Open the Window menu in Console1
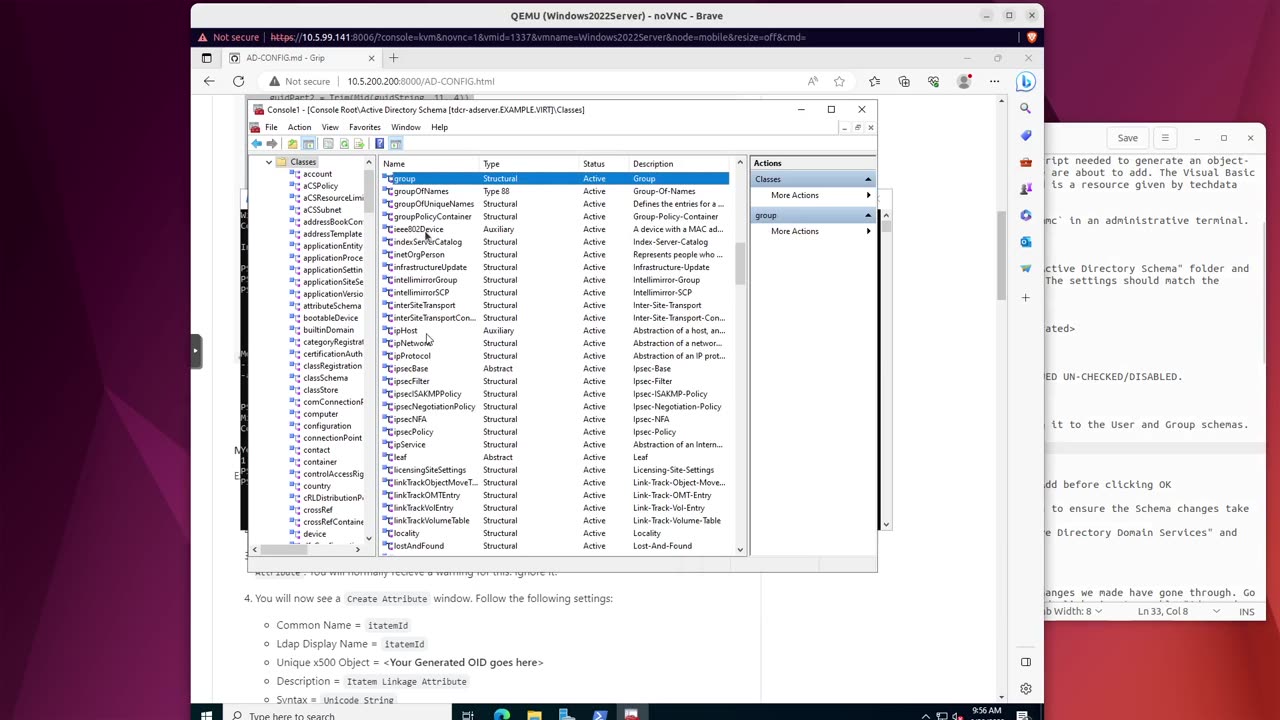Screen dimensions: 1280x720 tap(406, 127)
